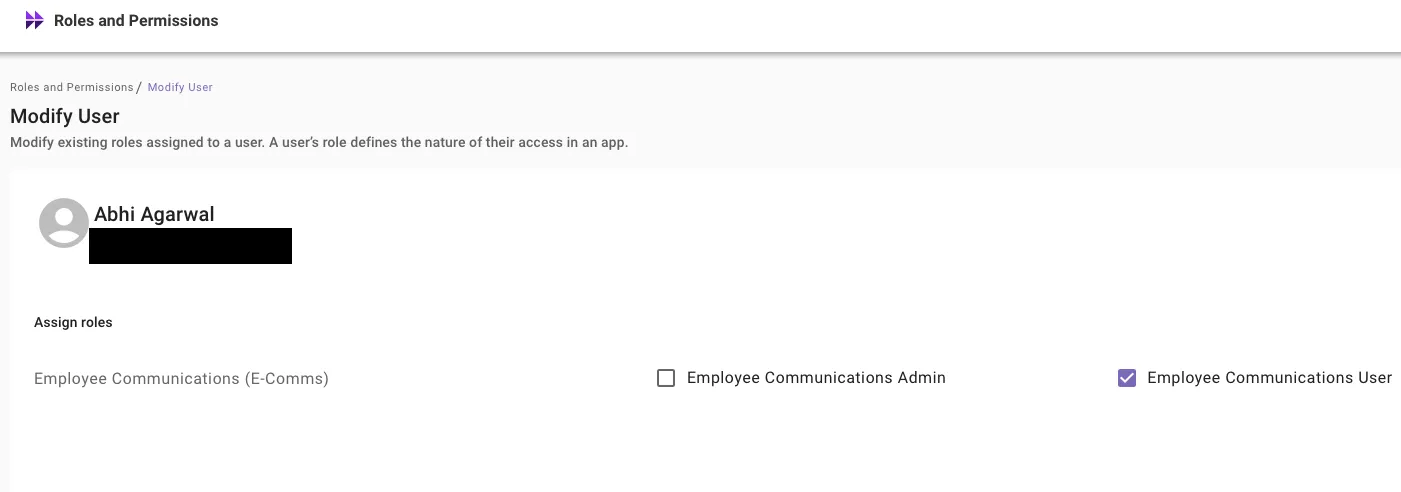Select the 'Modify User' page heading
Screen dimensions: 1401x492
coord(65,116)
